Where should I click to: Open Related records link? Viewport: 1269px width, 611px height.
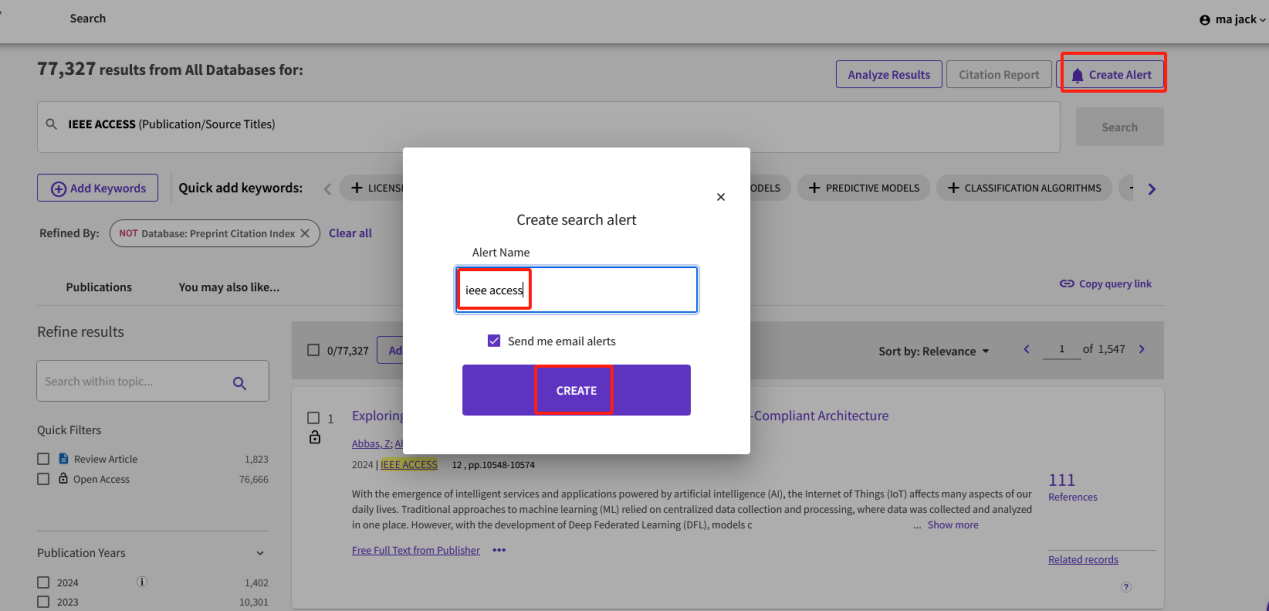click(x=1083, y=560)
